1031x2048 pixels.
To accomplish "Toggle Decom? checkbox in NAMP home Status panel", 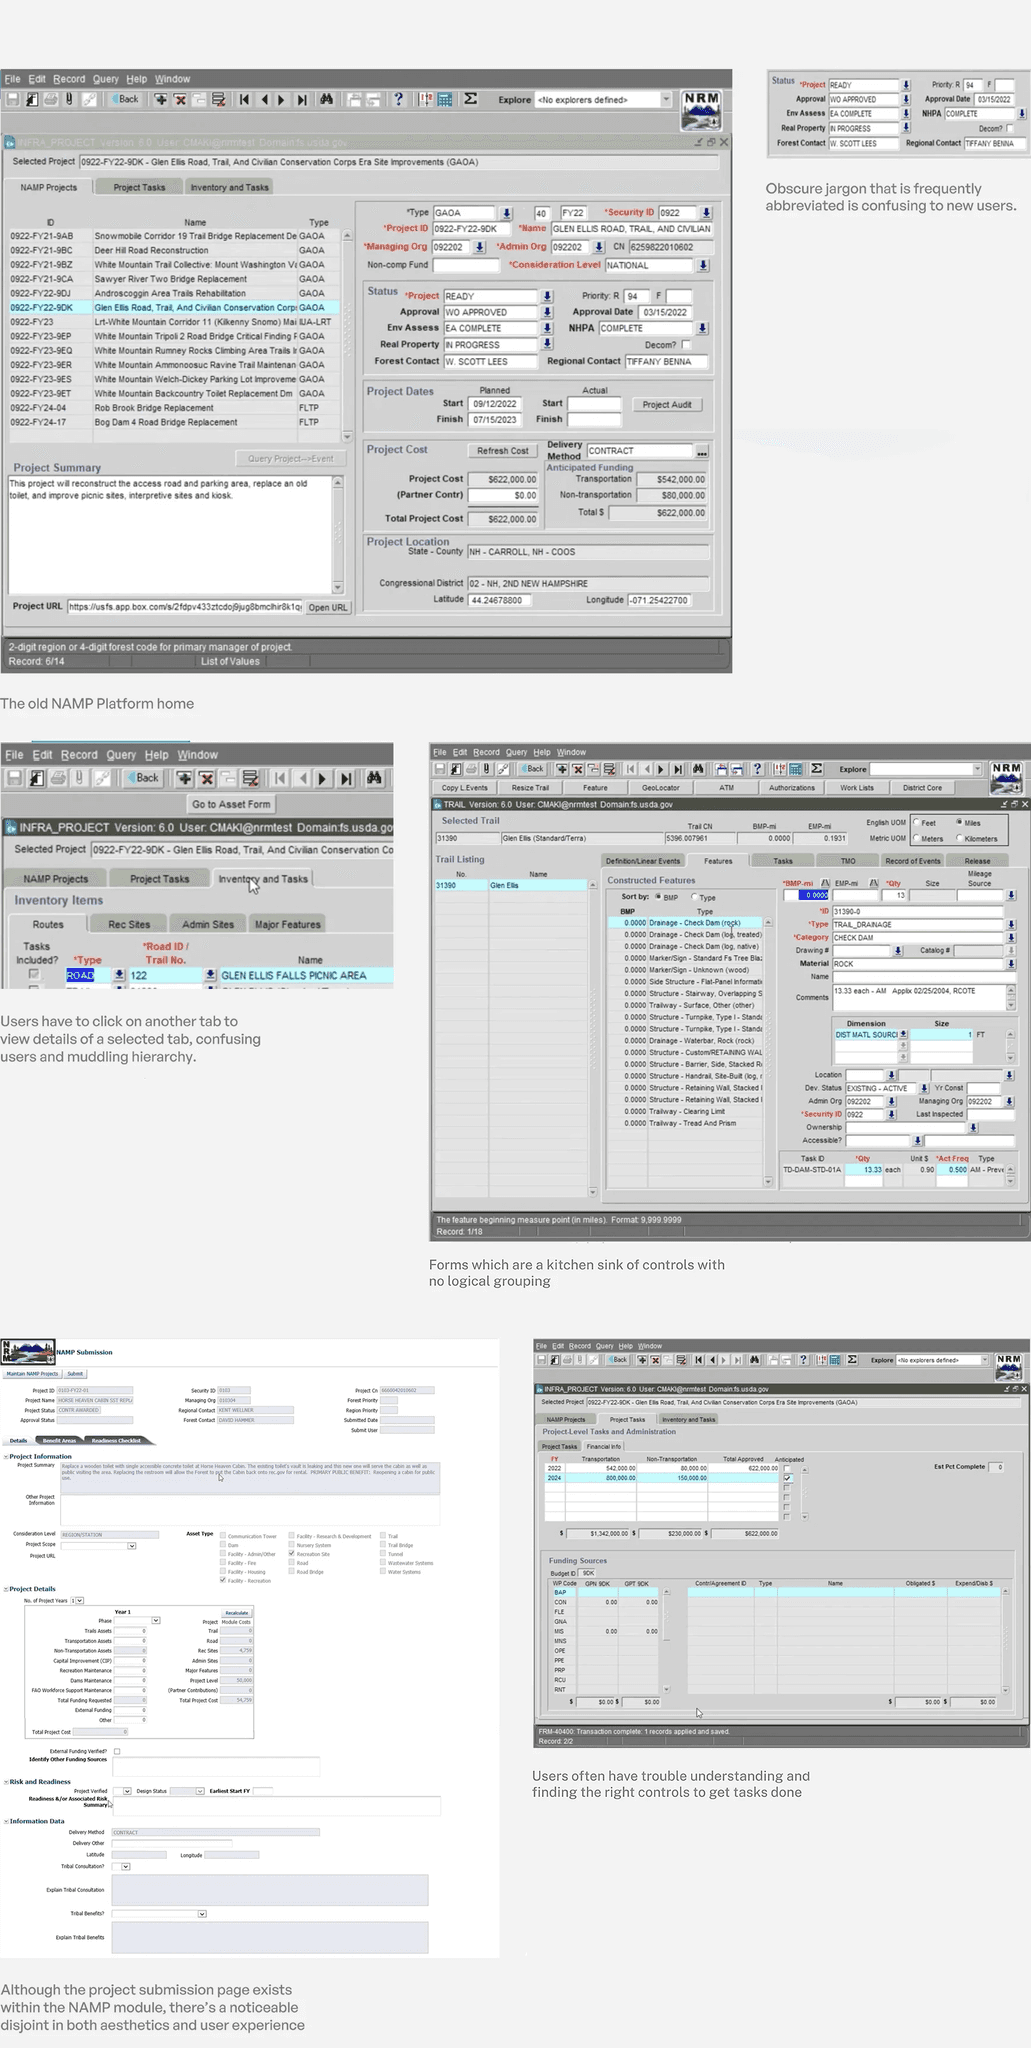I will pos(686,345).
